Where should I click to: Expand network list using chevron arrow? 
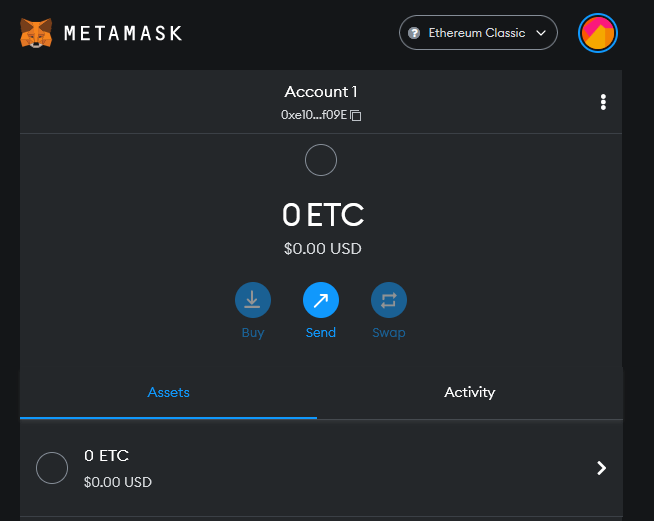tap(541, 33)
